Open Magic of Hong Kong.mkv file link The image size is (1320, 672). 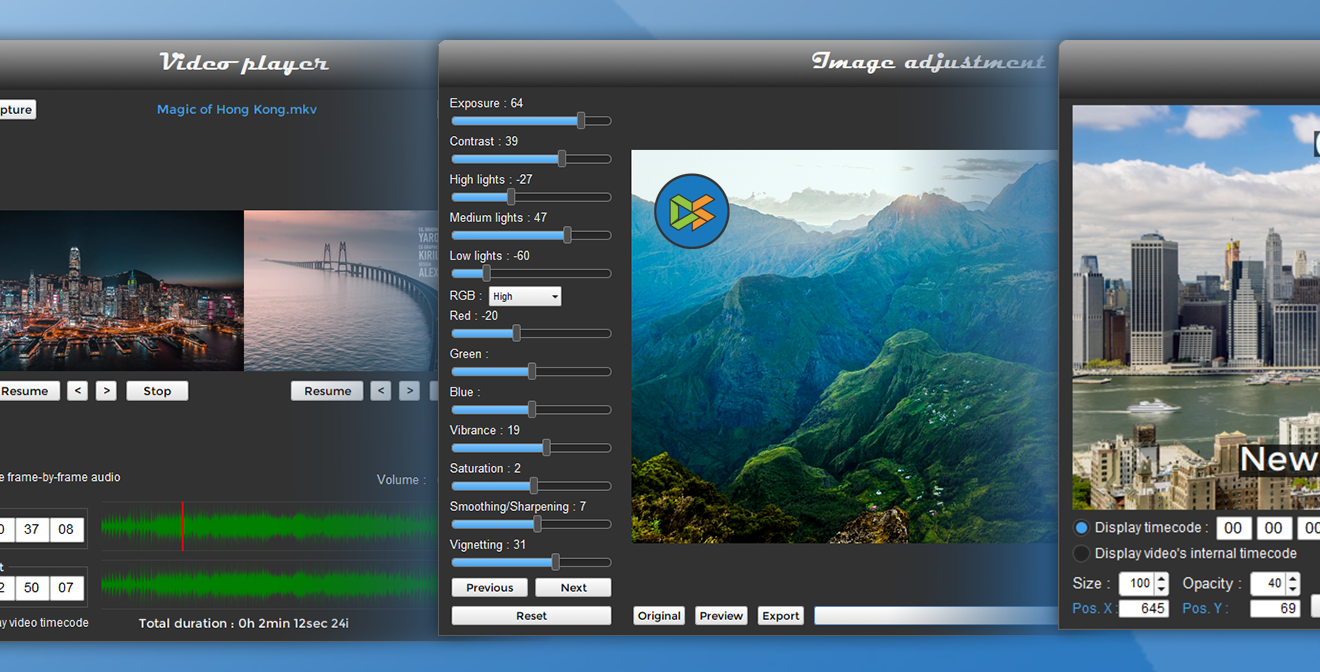(237, 109)
